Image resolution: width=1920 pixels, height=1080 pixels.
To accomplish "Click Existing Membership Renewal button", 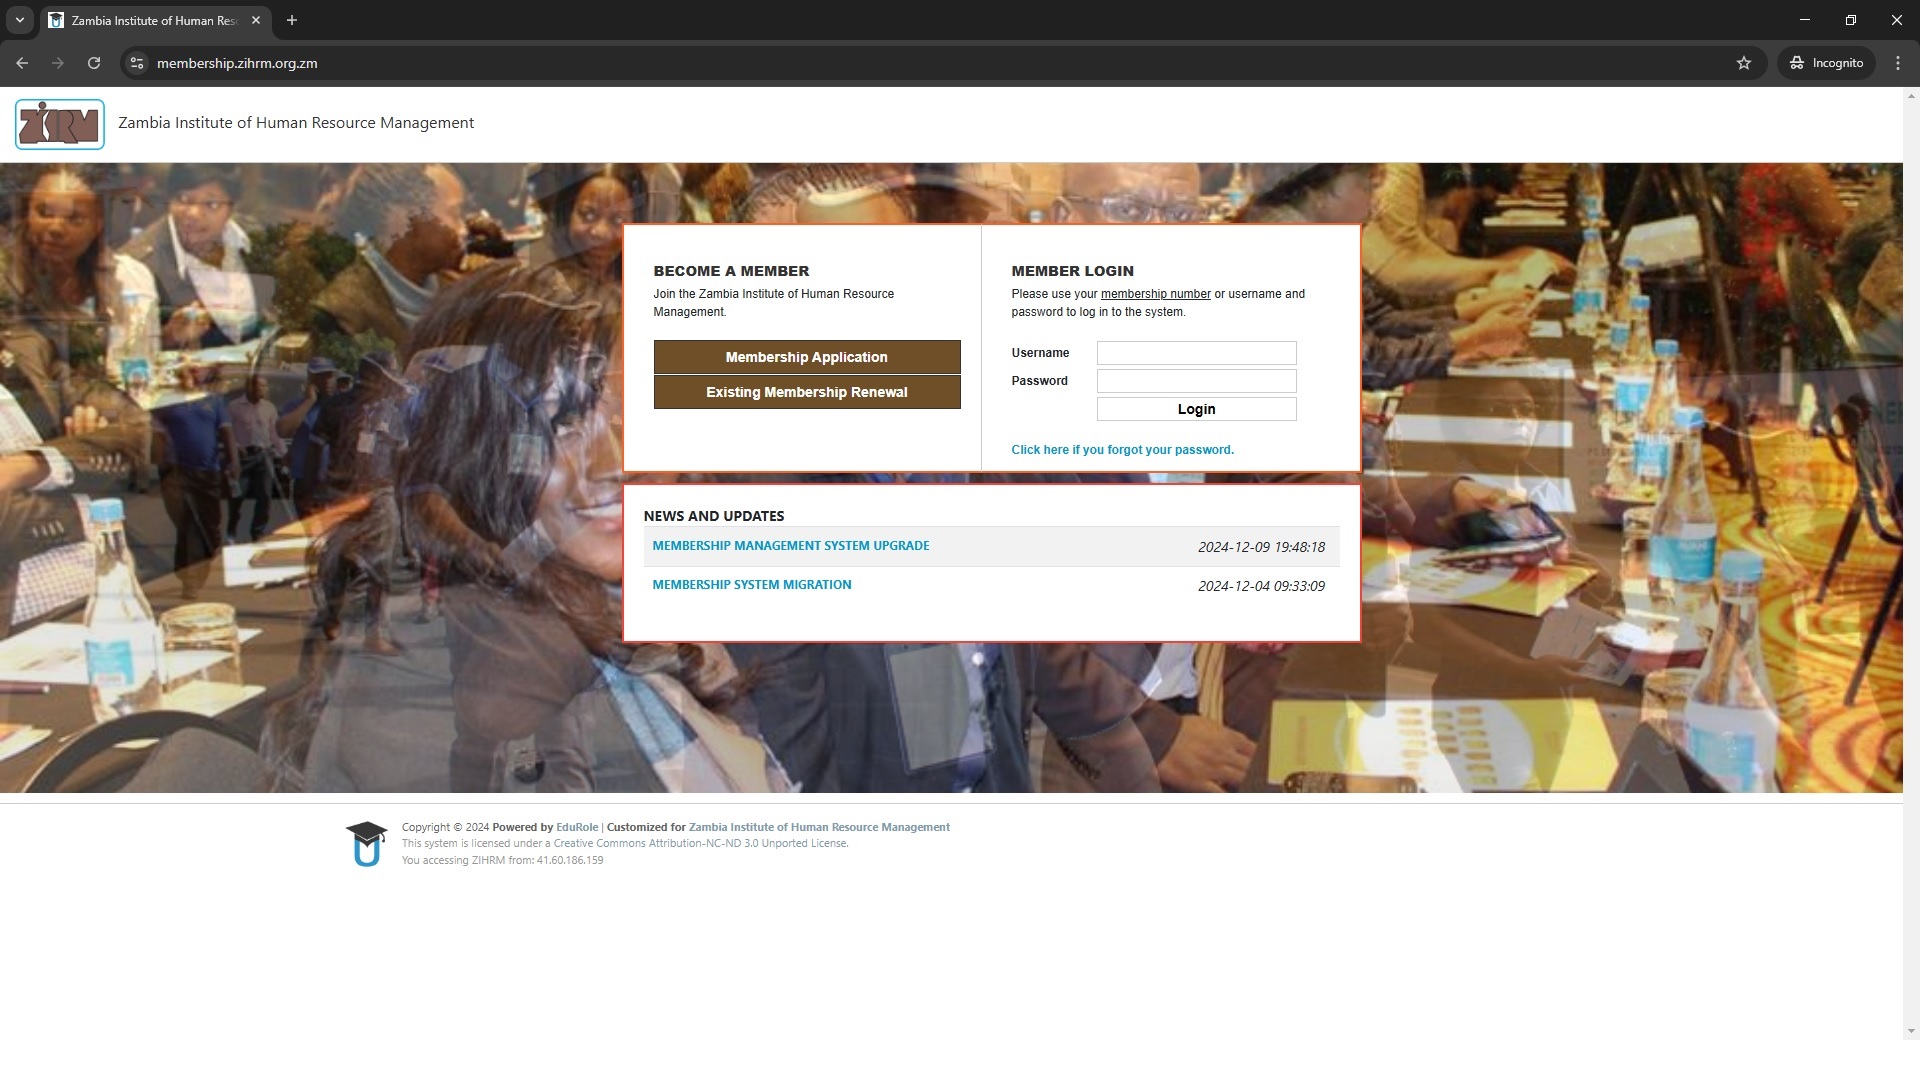I will 806,392.
